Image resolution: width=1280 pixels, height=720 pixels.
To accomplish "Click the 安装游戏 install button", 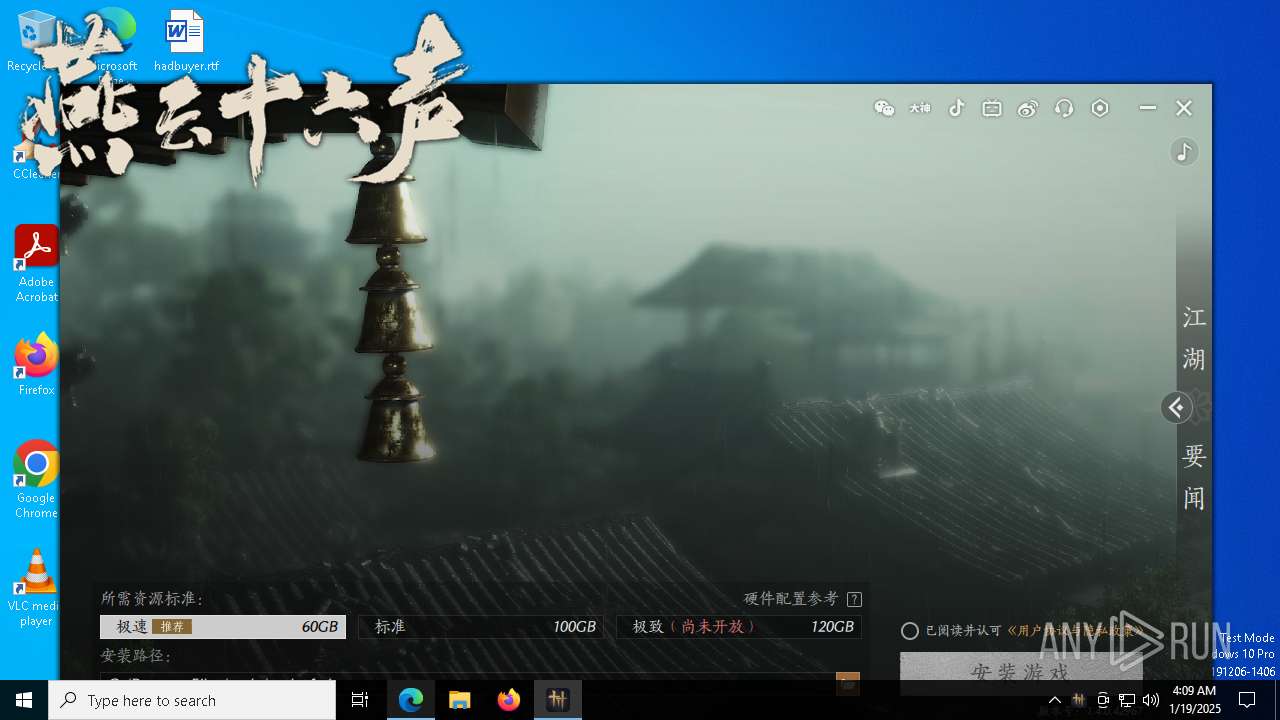I will [x=1020, y=671].
